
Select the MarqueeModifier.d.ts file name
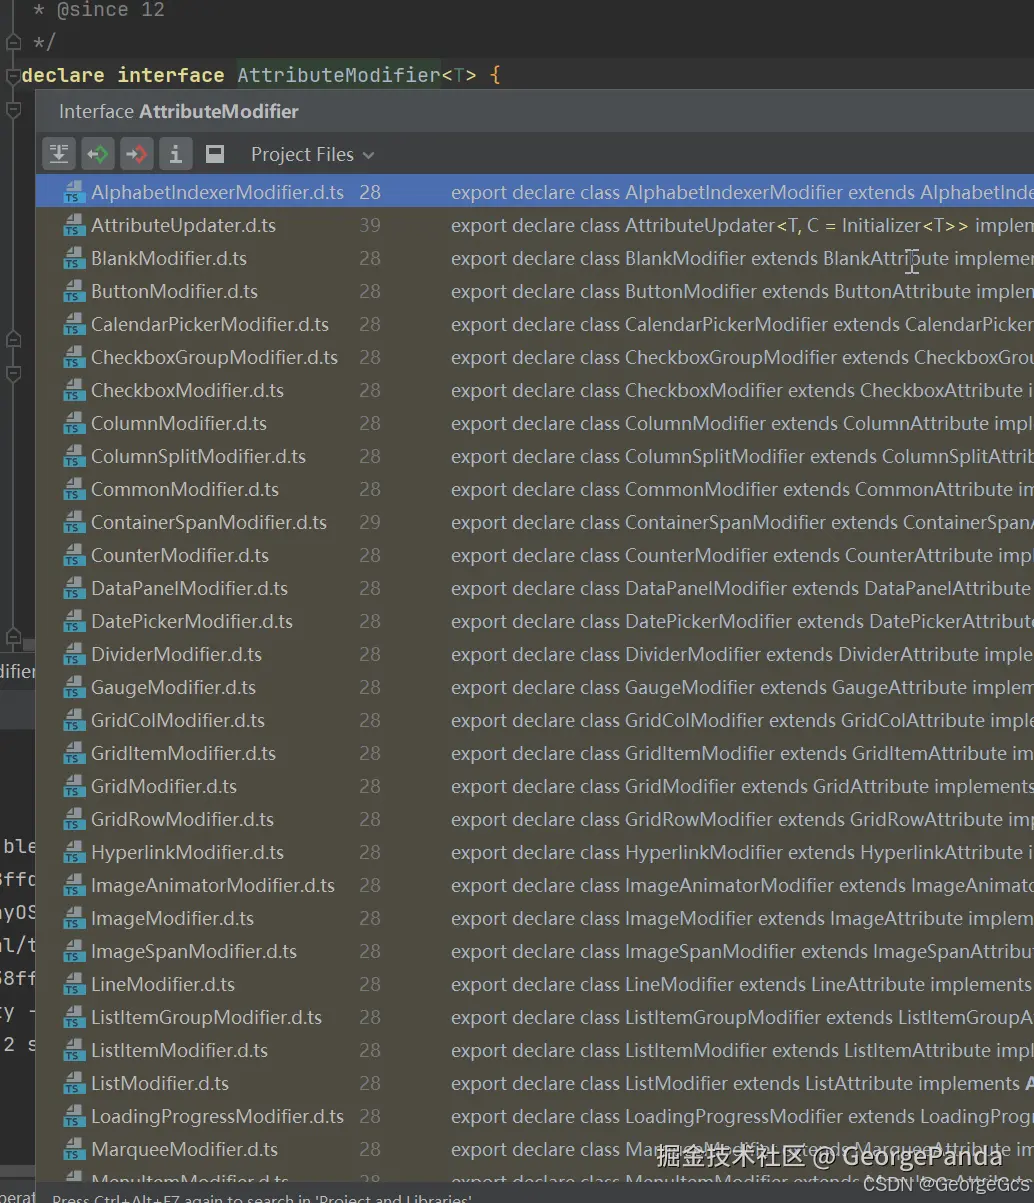tap(184, 1150)
